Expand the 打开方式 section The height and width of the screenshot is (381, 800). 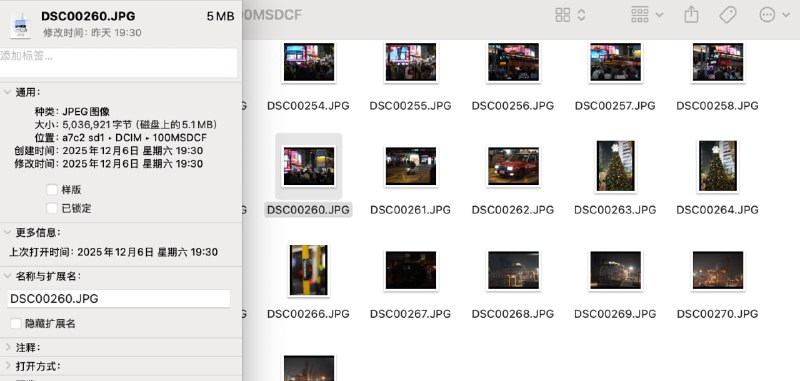(x=7, y=366)
